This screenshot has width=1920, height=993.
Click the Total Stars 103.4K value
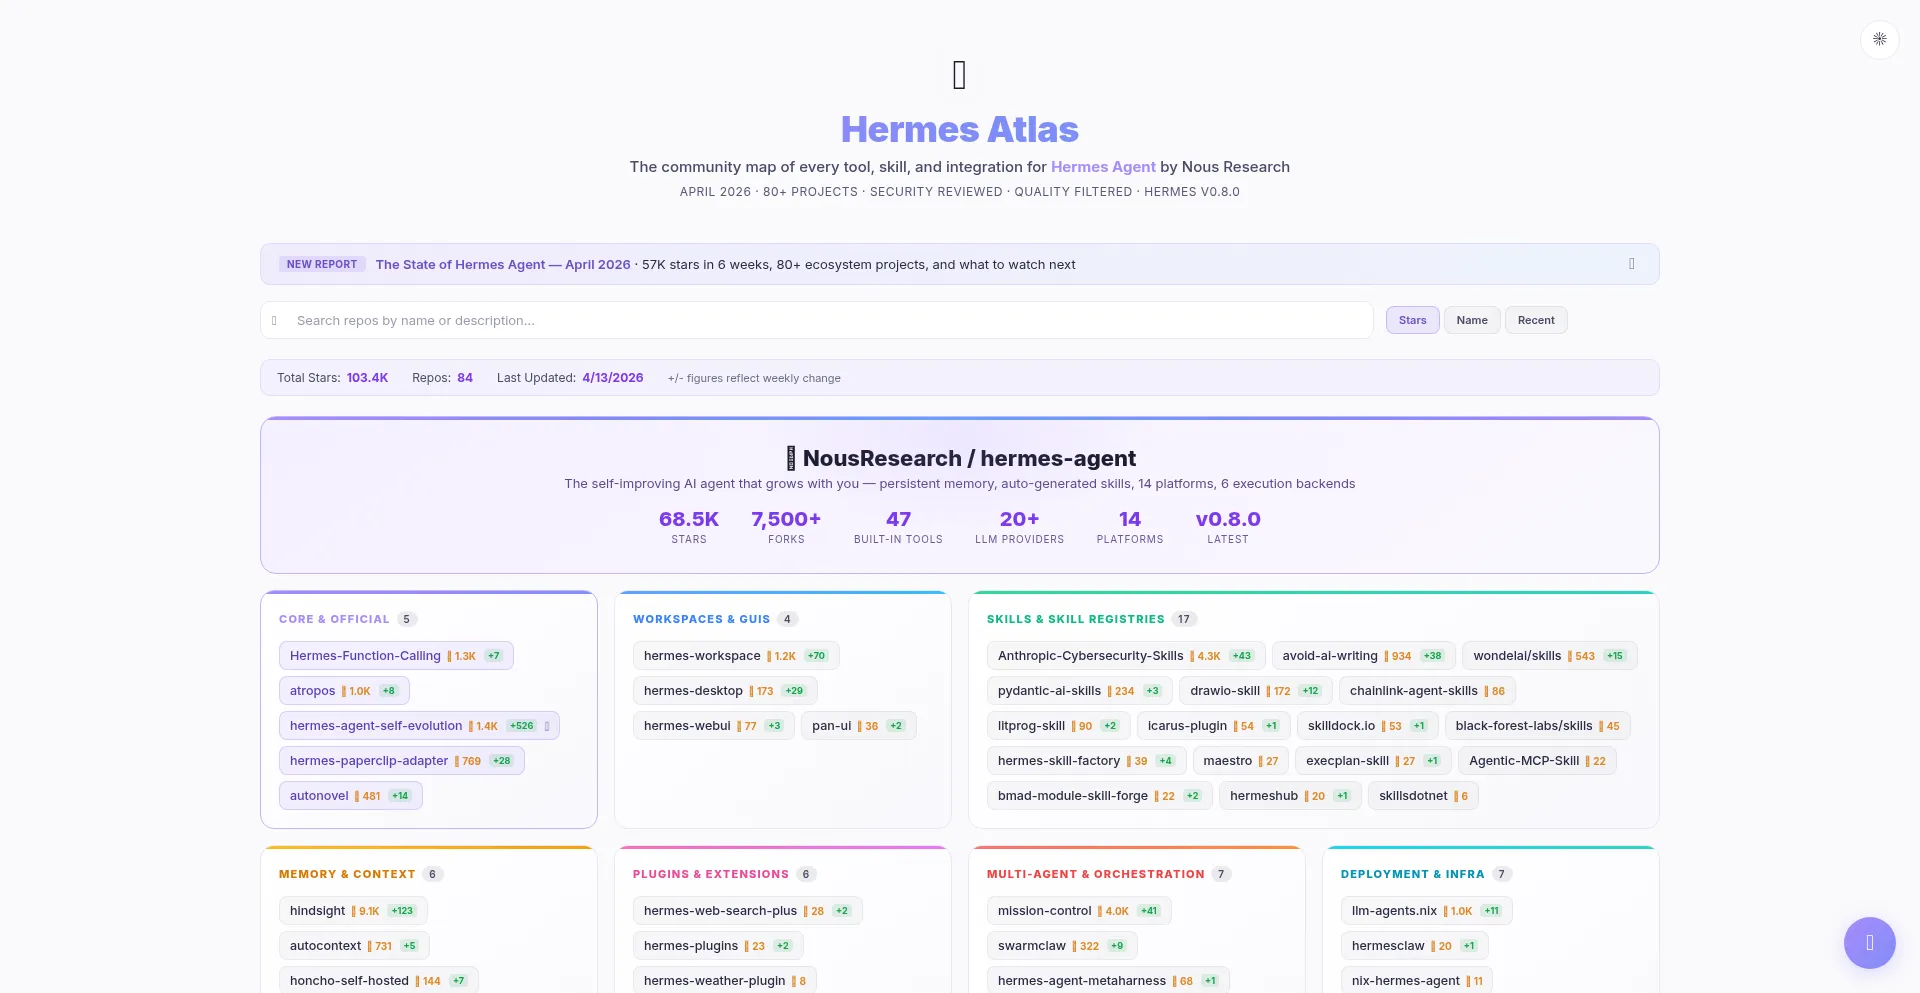[367, 378]
